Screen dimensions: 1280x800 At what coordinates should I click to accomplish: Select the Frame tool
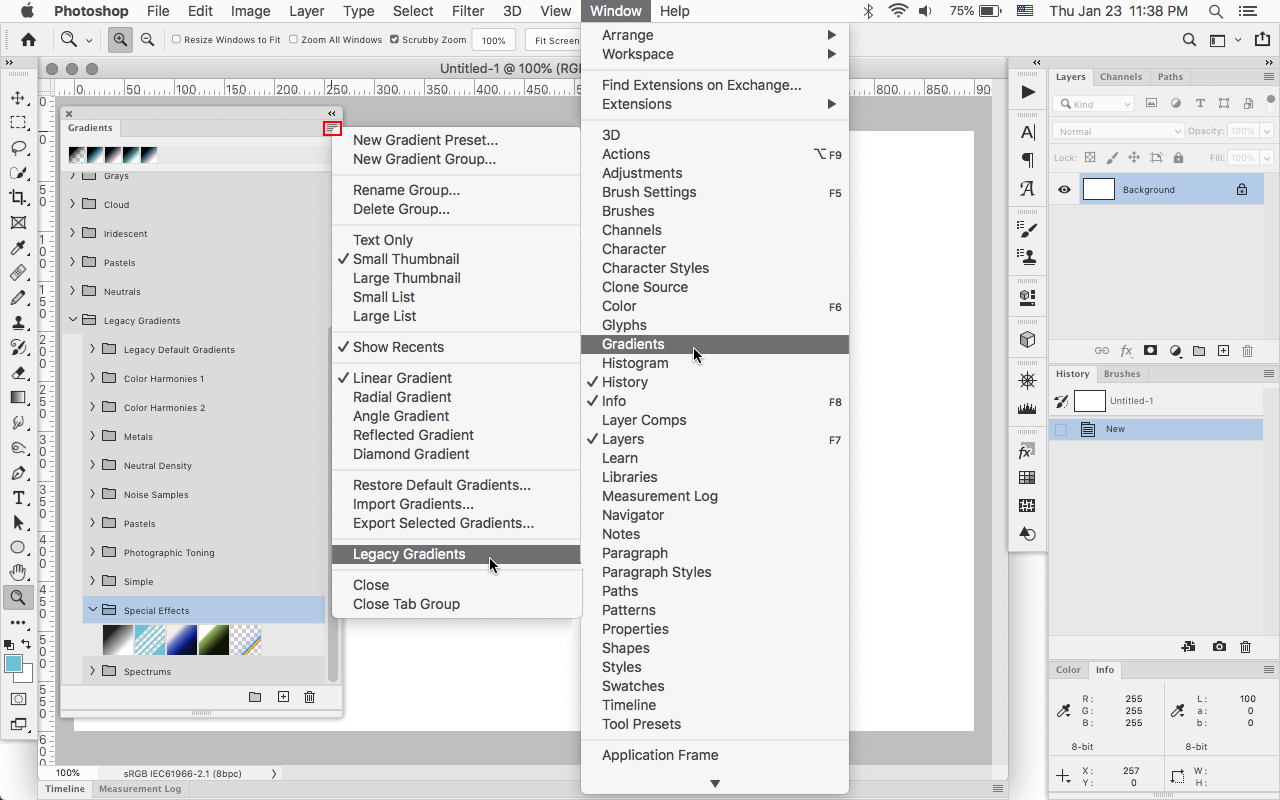click(x=18, y=223)
